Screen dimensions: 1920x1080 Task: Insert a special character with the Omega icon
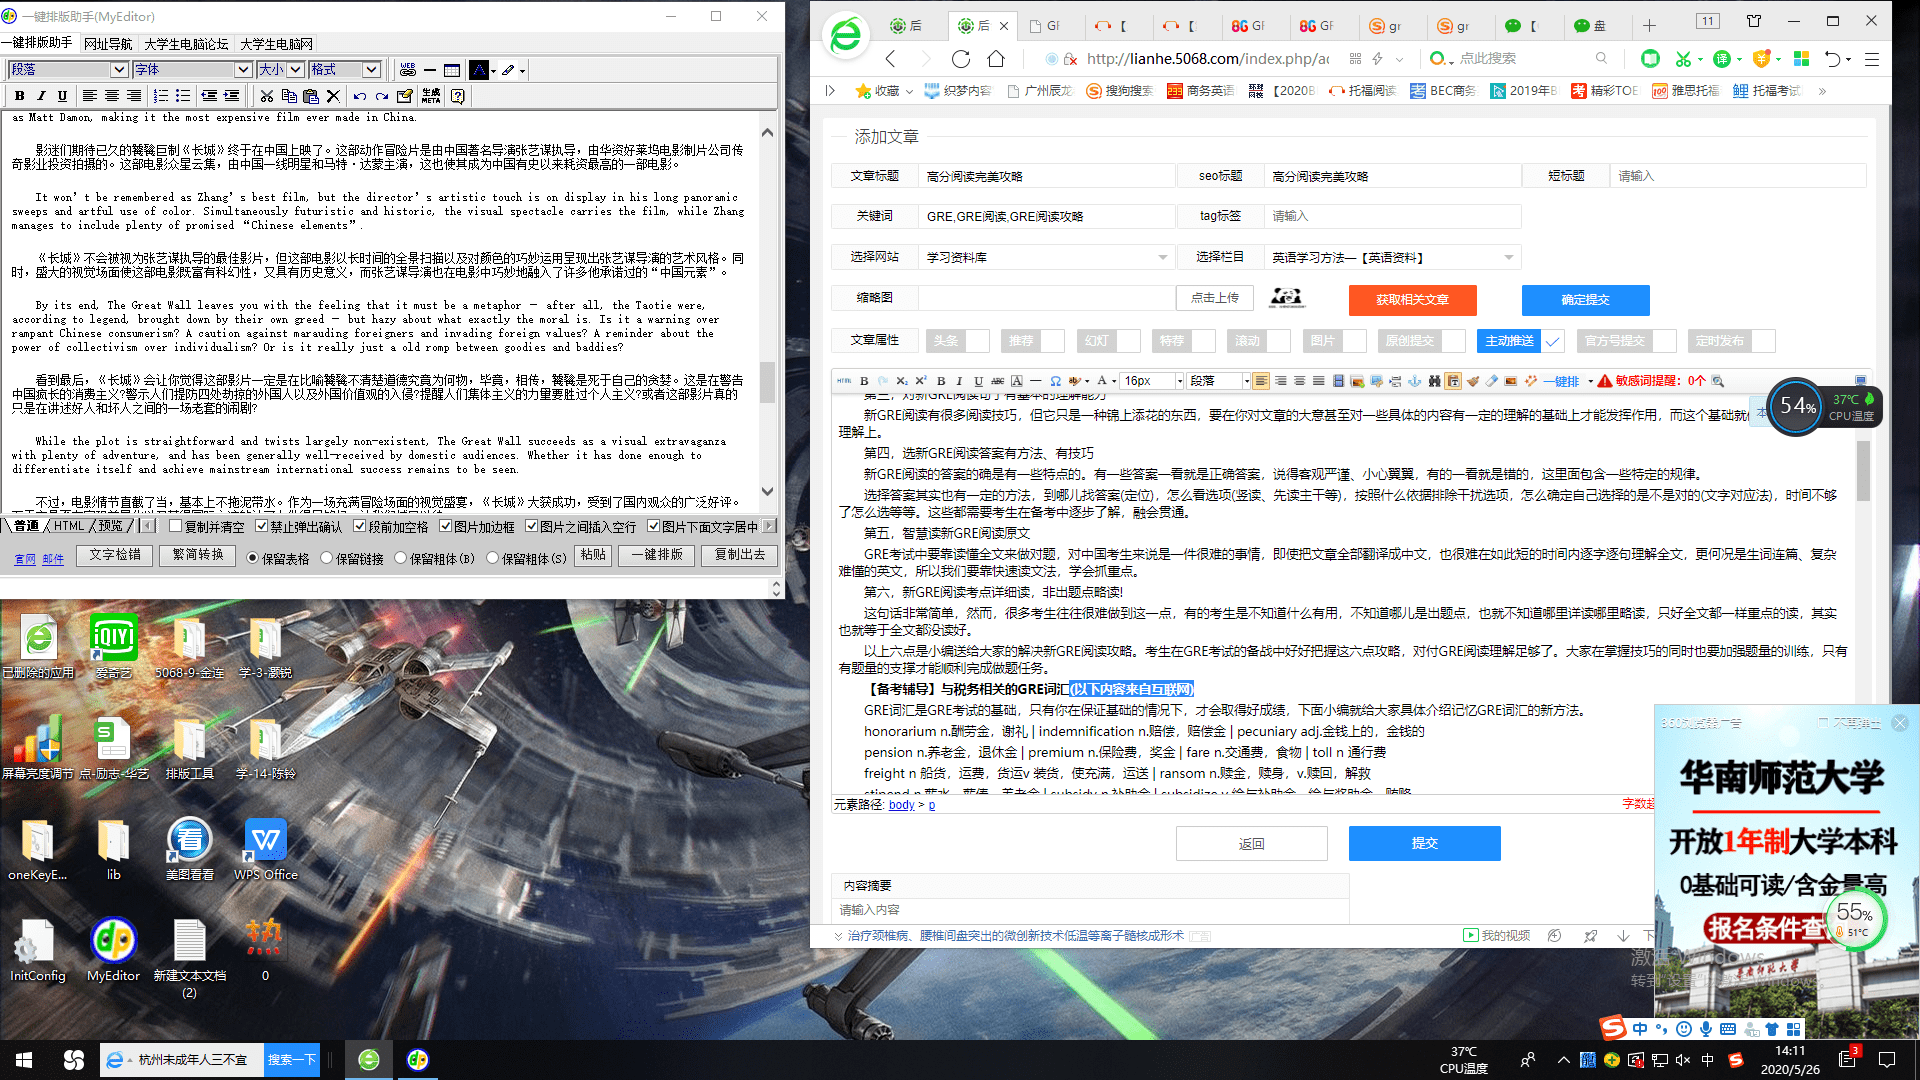(1055, 381)
